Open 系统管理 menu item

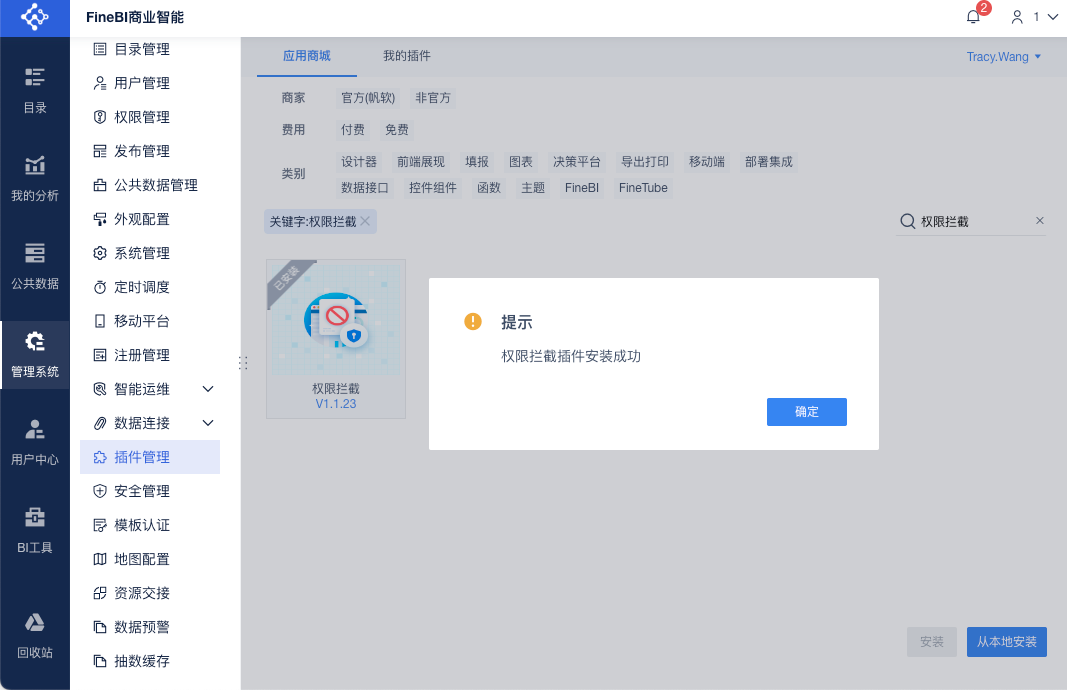[x=150, y=253]
